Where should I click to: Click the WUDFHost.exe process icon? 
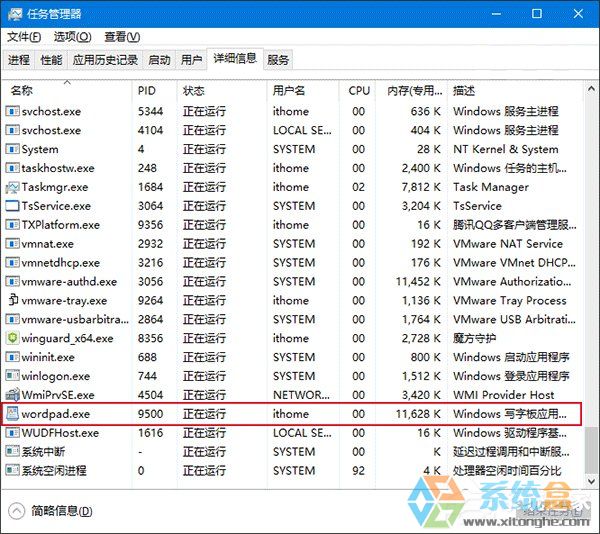coord(12,433)
